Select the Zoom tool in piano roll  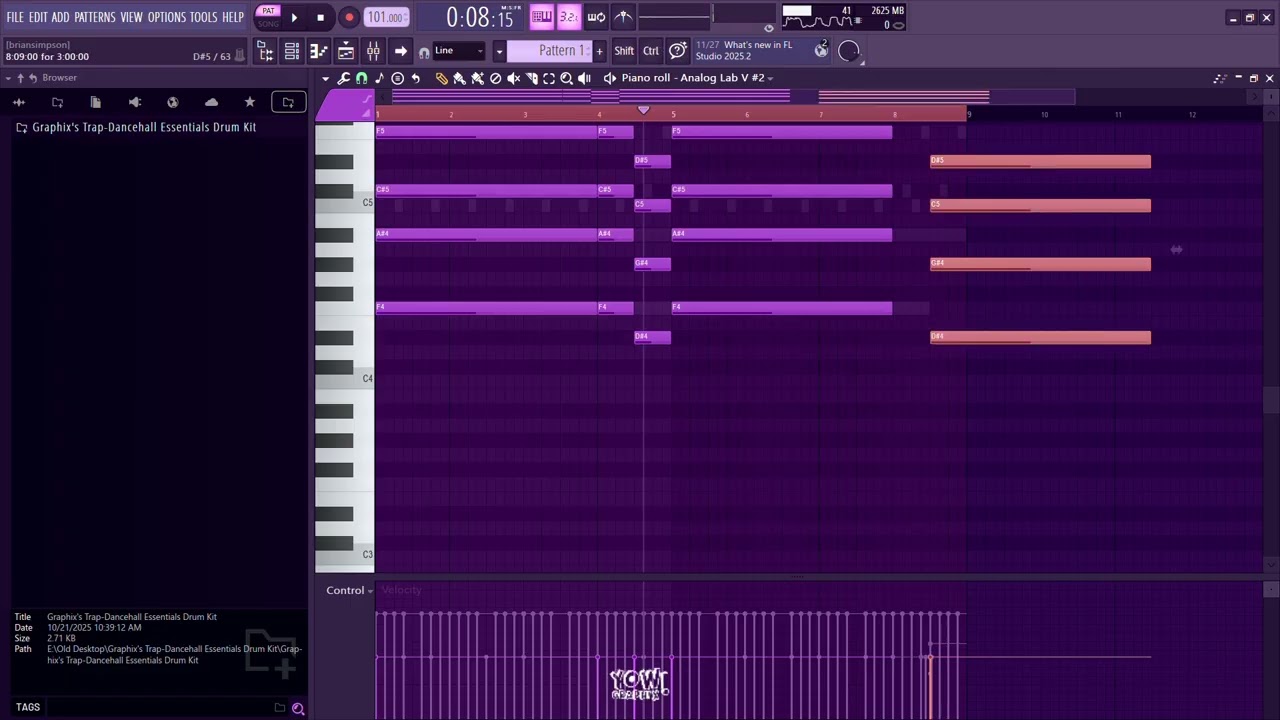click(x=566, y=78)
